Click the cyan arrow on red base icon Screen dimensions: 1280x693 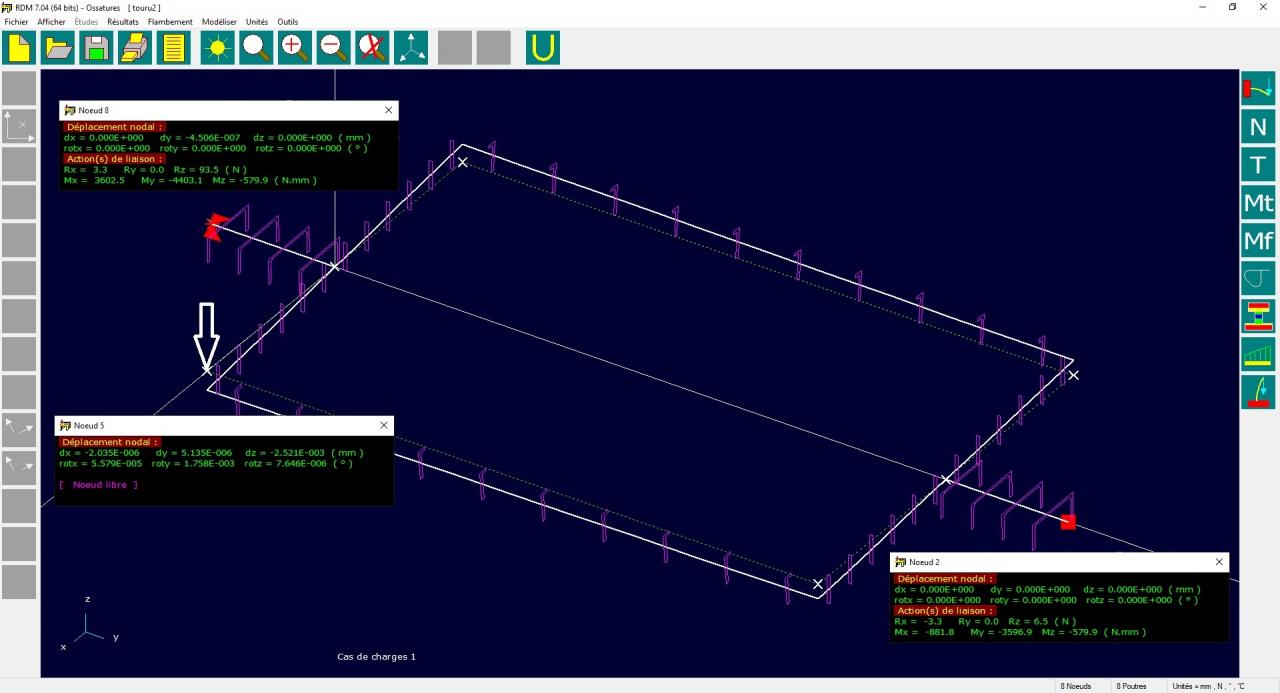click(1258, 392)
